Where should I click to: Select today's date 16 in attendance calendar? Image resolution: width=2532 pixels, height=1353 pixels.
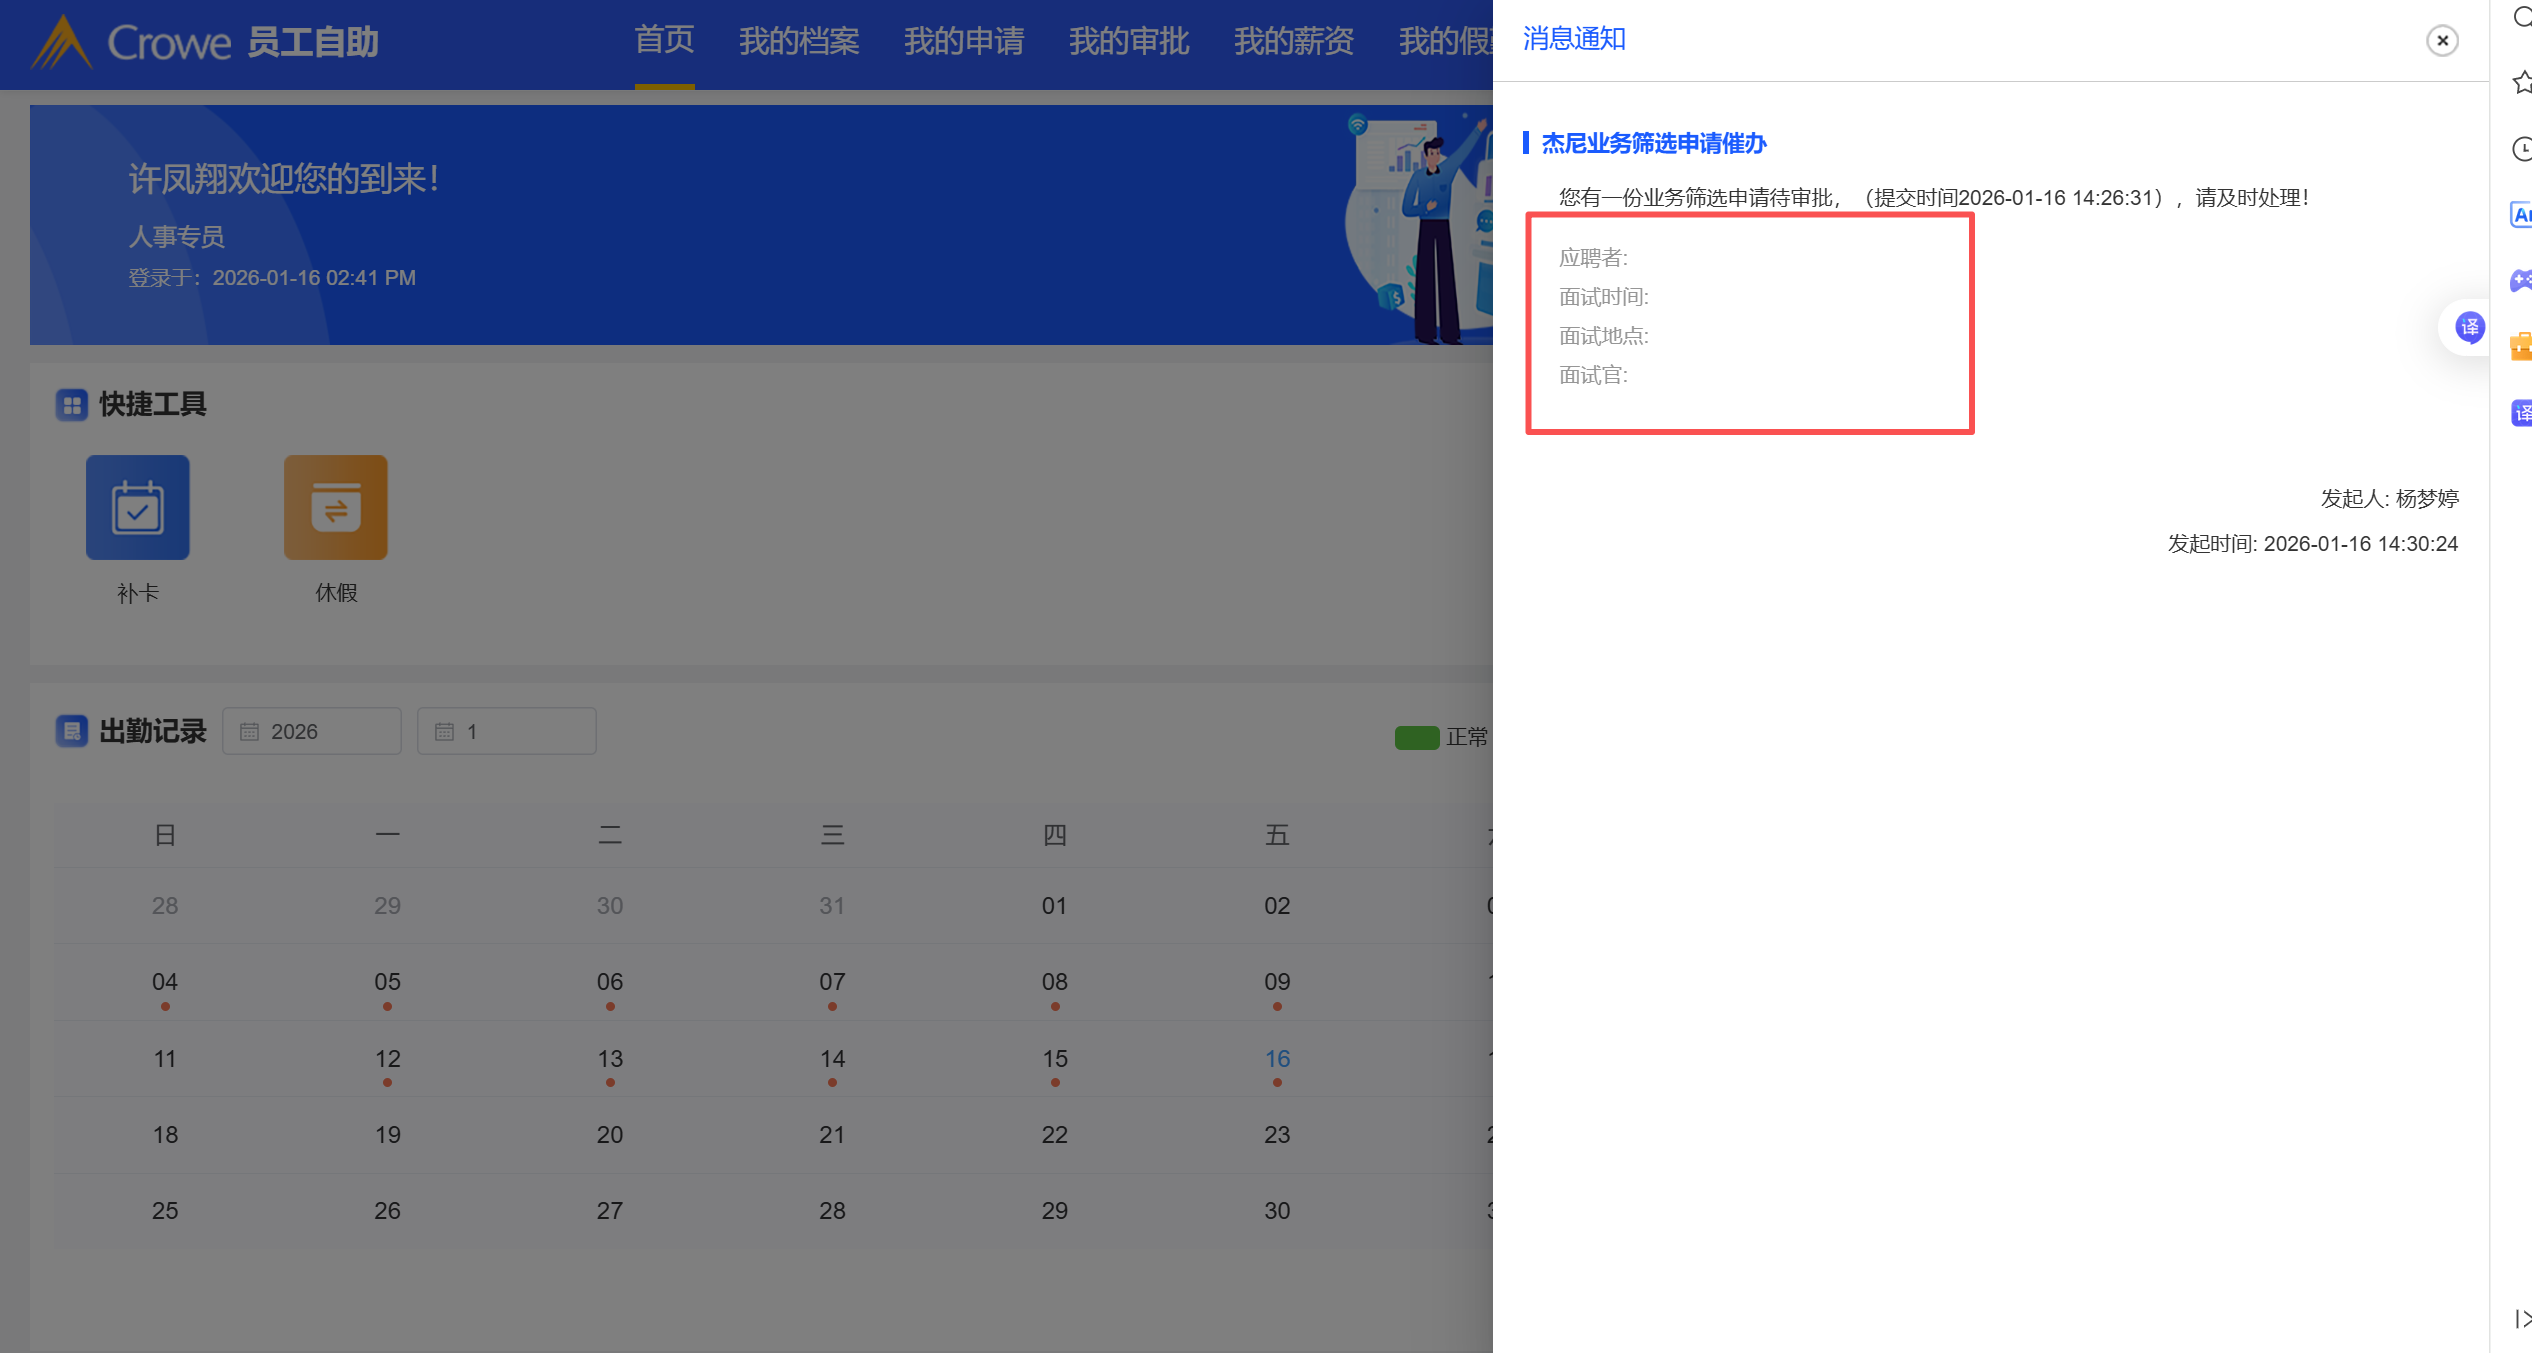1277,1059
